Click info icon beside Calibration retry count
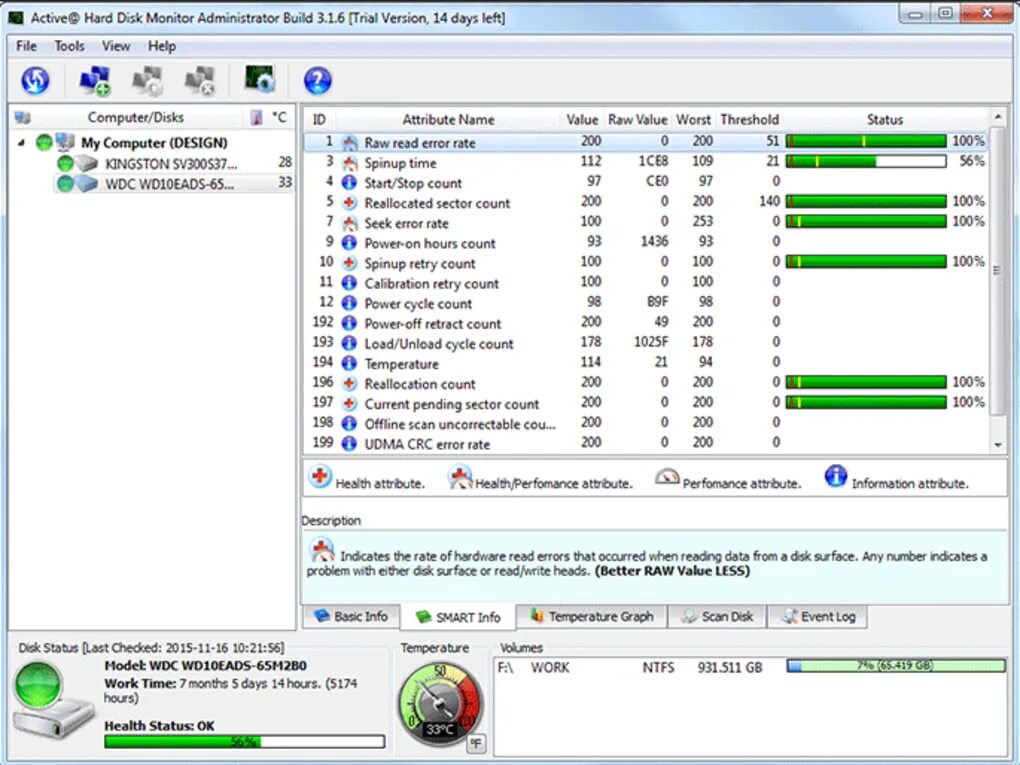 (350, 284)
